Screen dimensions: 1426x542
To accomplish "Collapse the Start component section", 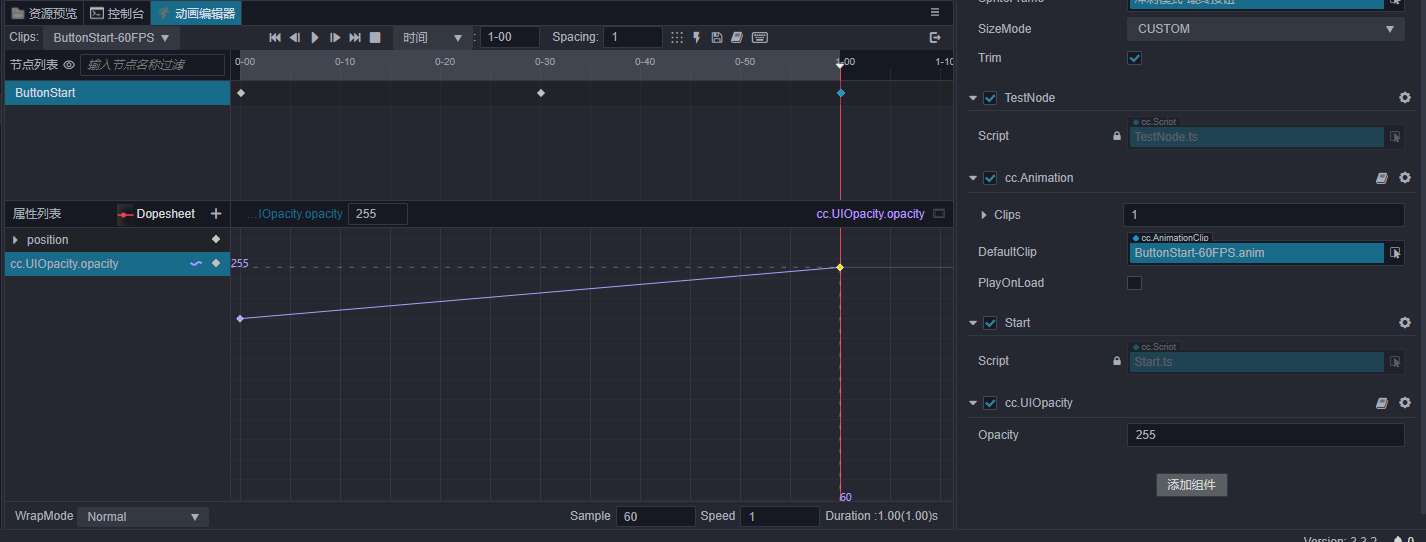I will (x=972, y=323).
